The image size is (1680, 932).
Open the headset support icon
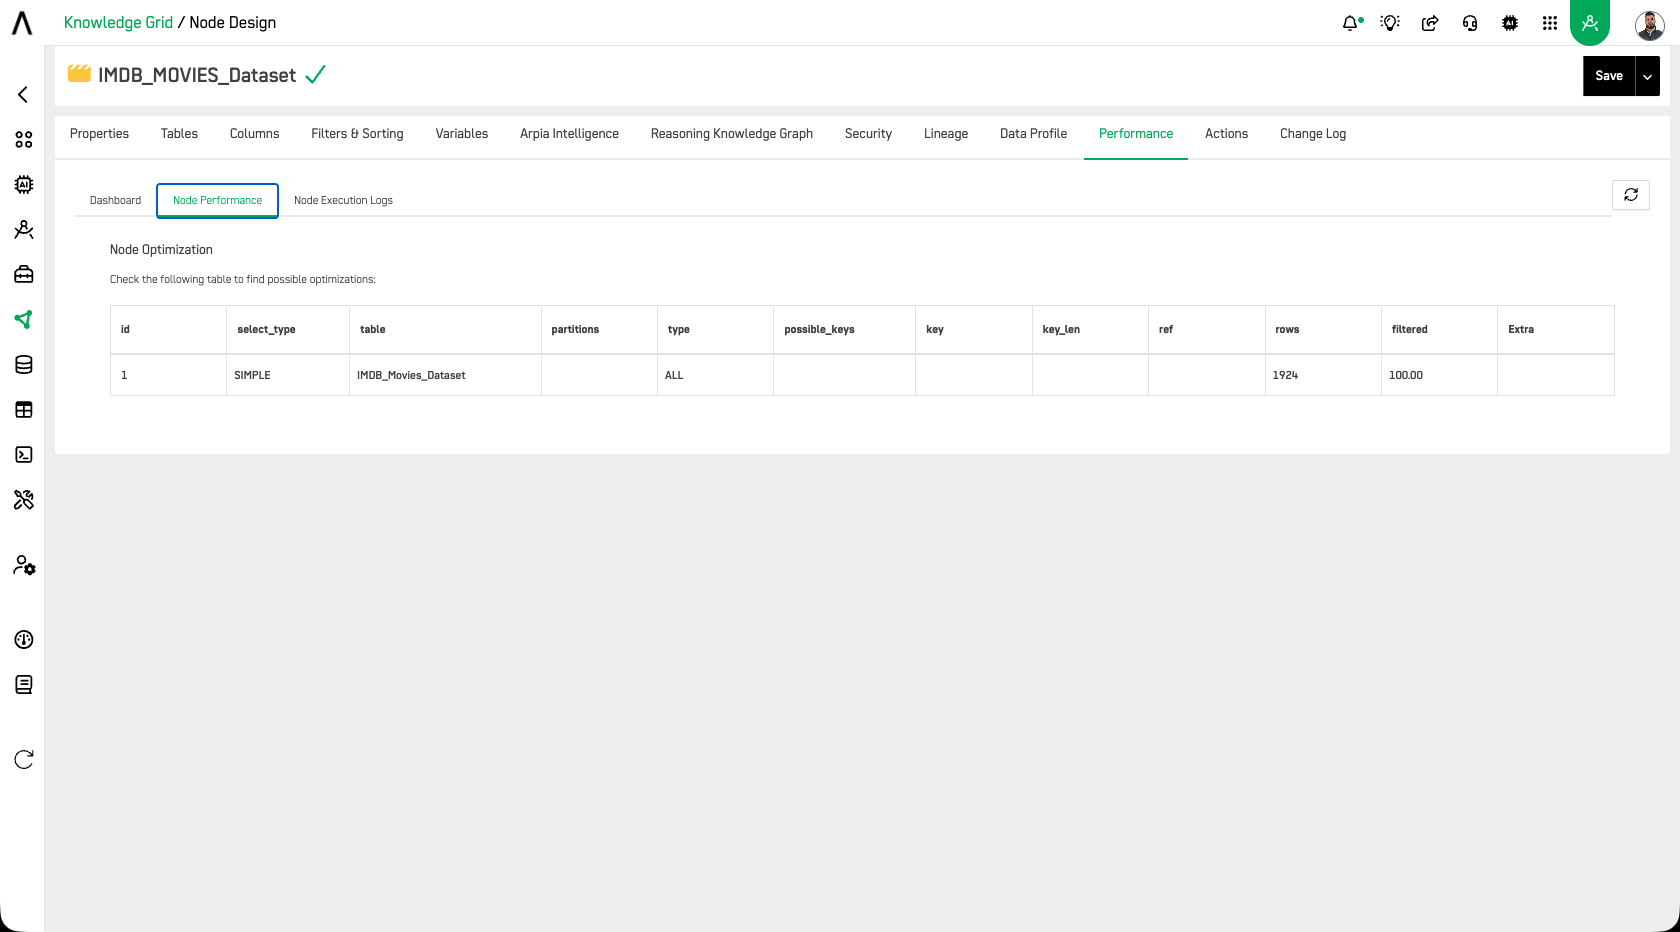[x=1470, y=23]
